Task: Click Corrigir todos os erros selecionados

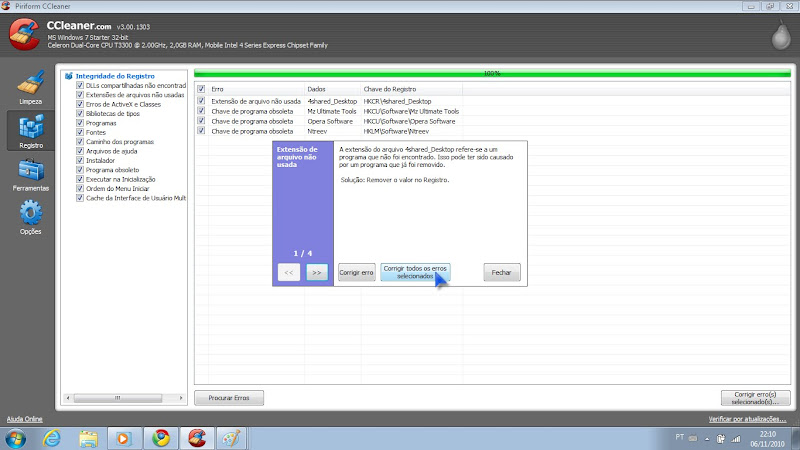Action: 415,272
